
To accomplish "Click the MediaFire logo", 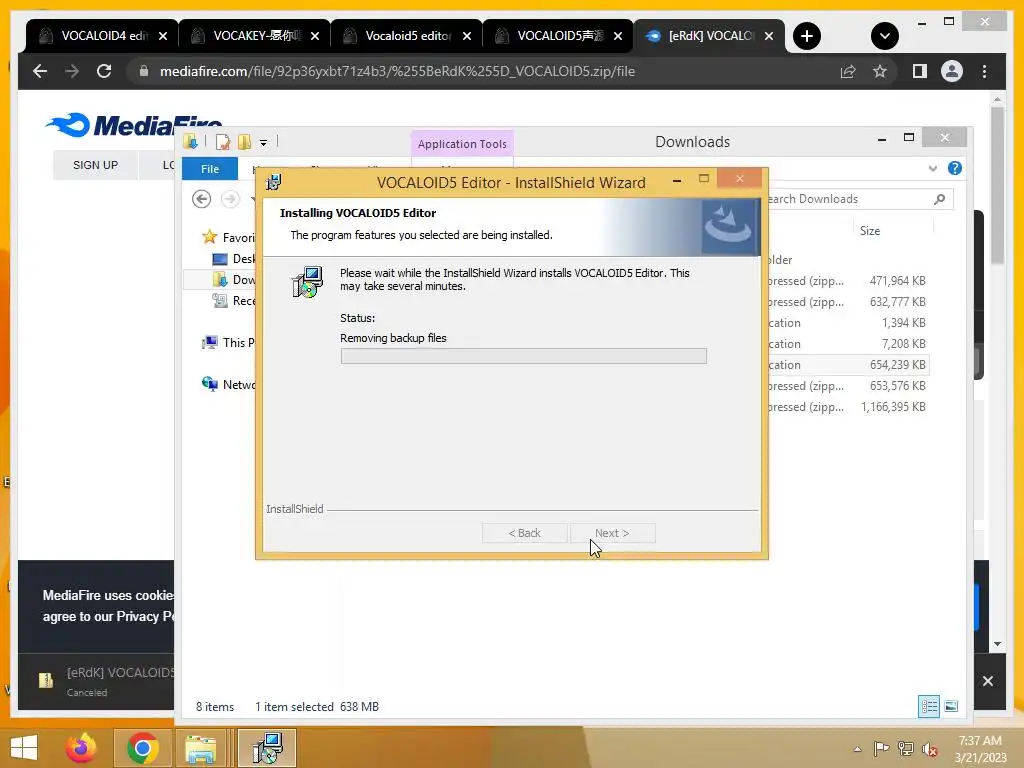I will coord(134,125).
